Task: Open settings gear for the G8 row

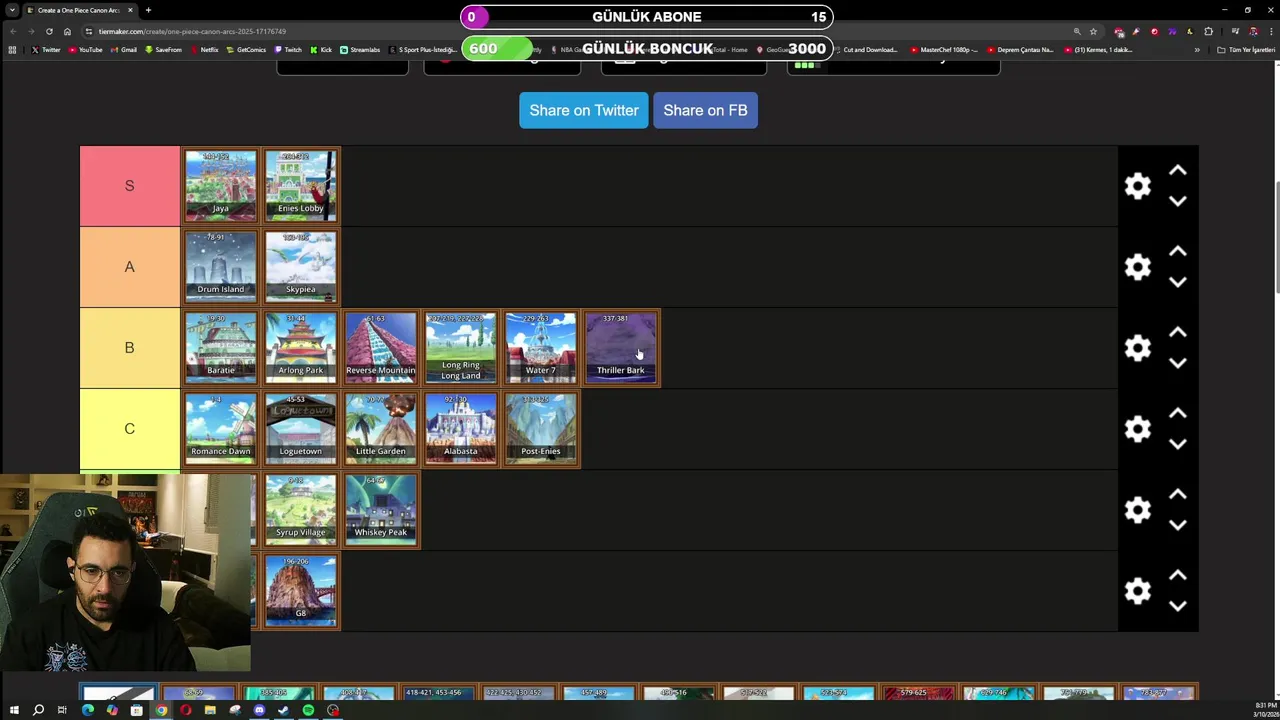Action: tap(1138, 591)
